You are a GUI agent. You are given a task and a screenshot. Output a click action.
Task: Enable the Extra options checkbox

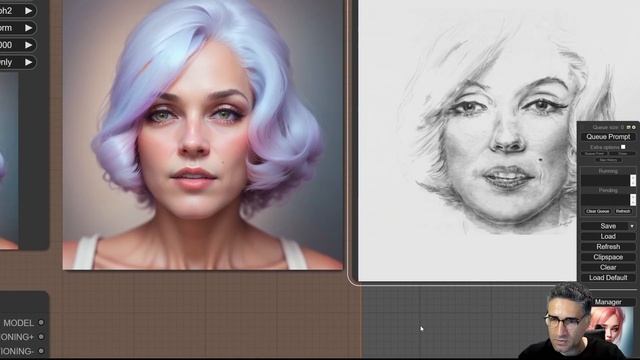point(623,147)
